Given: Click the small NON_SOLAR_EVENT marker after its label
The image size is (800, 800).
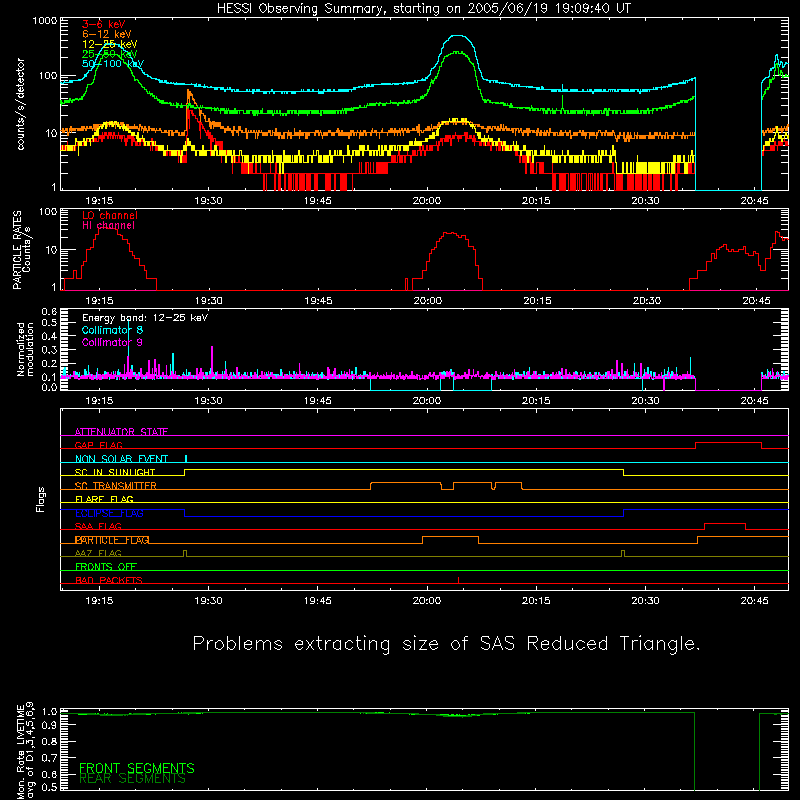Looking at the screenshot, I should (186, 458).
